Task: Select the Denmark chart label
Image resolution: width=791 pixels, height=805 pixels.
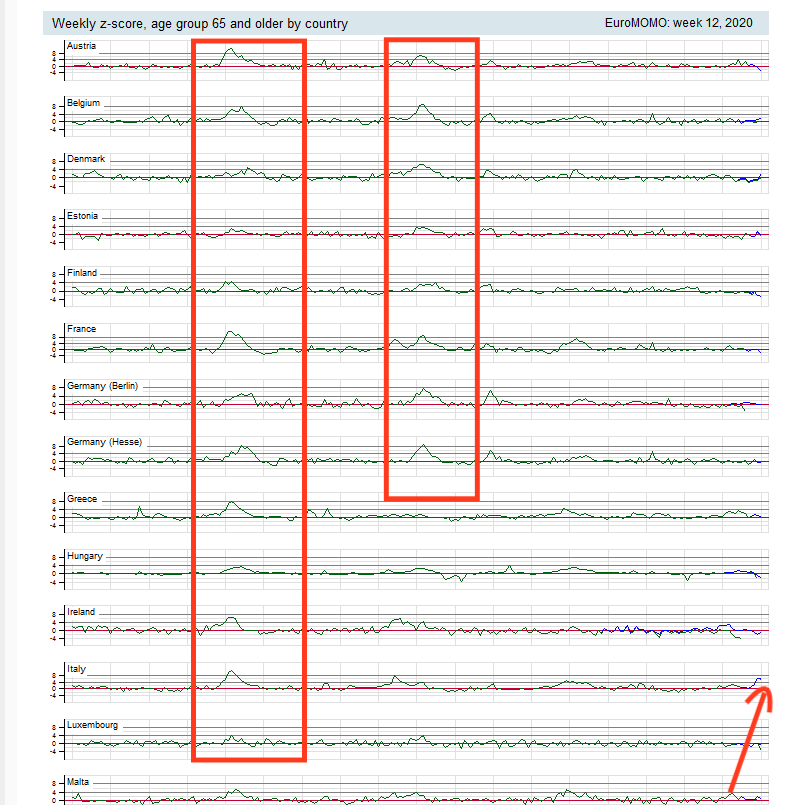Action: click(86, 159)
